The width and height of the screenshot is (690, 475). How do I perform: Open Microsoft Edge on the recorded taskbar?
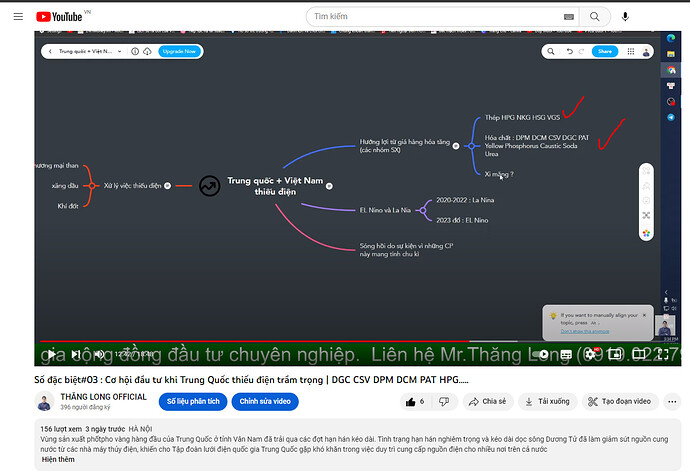coord(671,38)
